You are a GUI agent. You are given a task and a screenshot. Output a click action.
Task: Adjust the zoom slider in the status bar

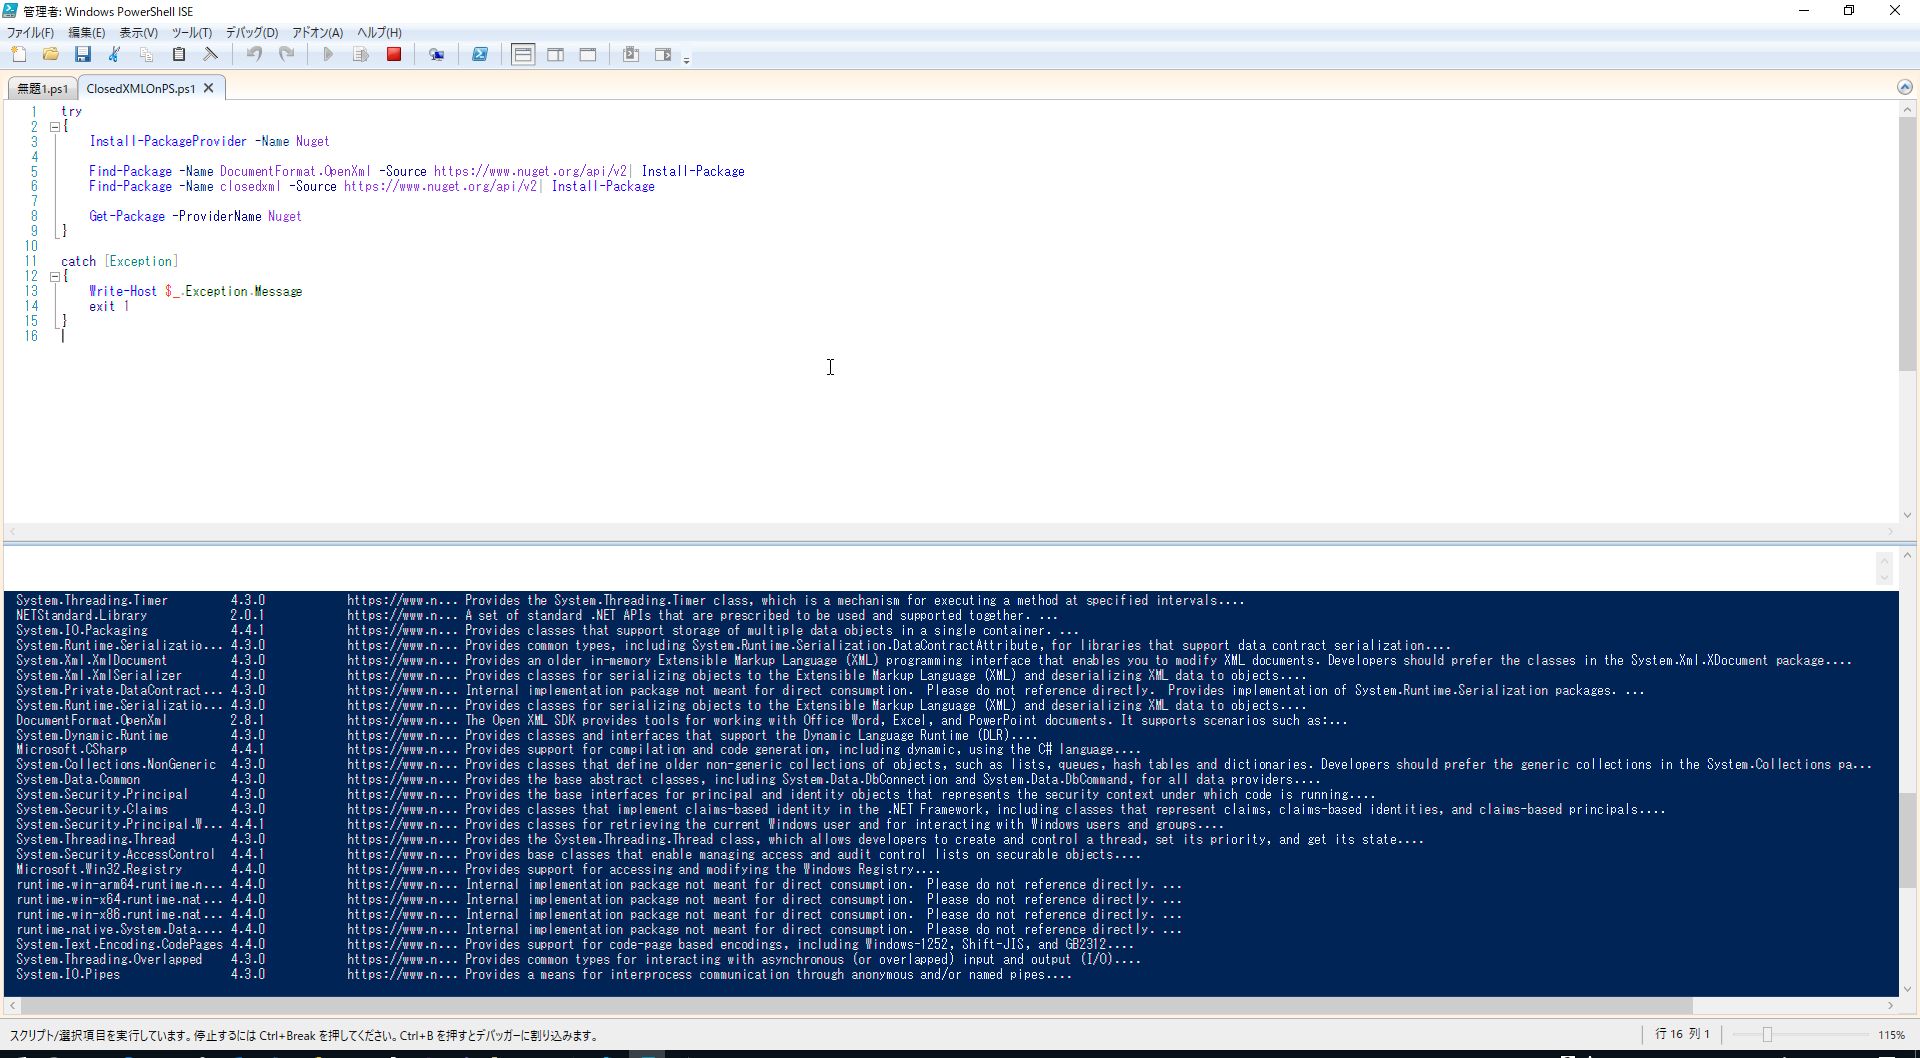(1770, 1035)
